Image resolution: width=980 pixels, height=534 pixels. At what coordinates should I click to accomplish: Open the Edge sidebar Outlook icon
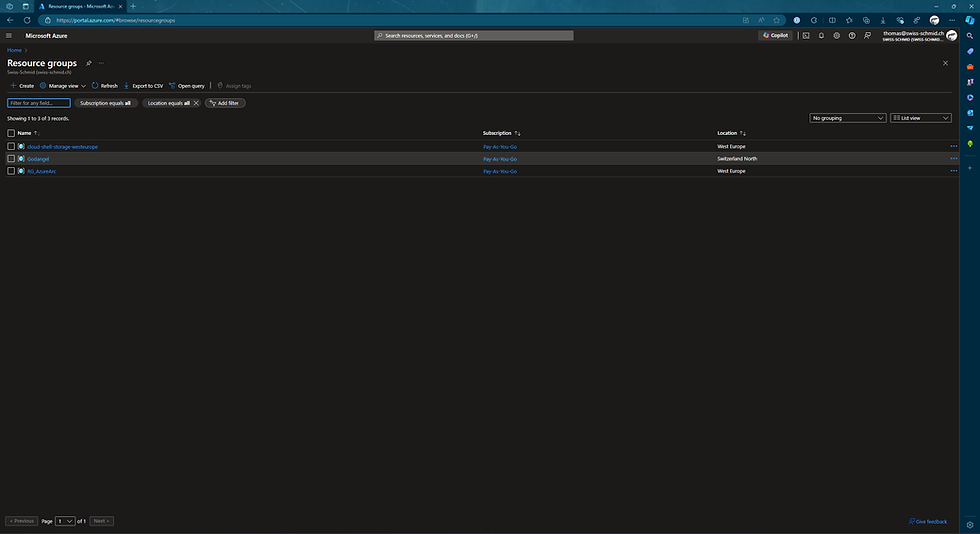click(970, 113)
